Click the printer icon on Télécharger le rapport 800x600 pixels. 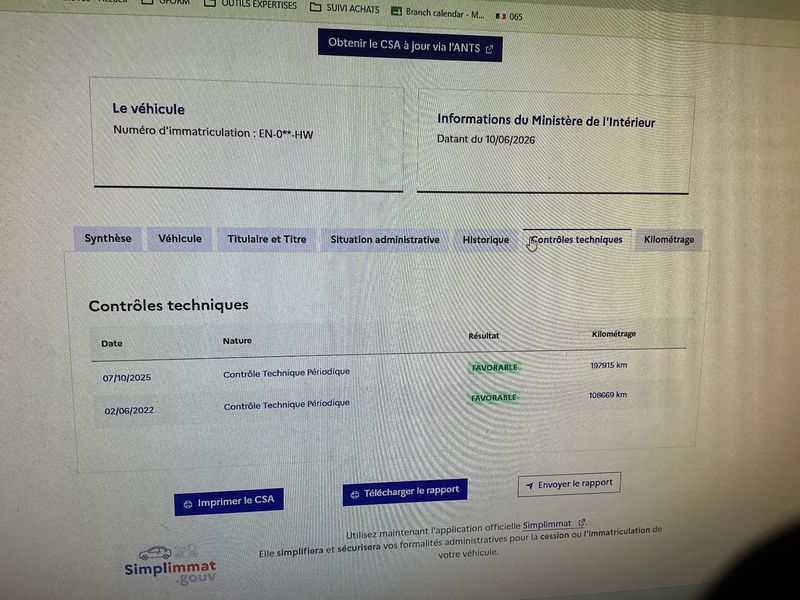pos(355,494)
